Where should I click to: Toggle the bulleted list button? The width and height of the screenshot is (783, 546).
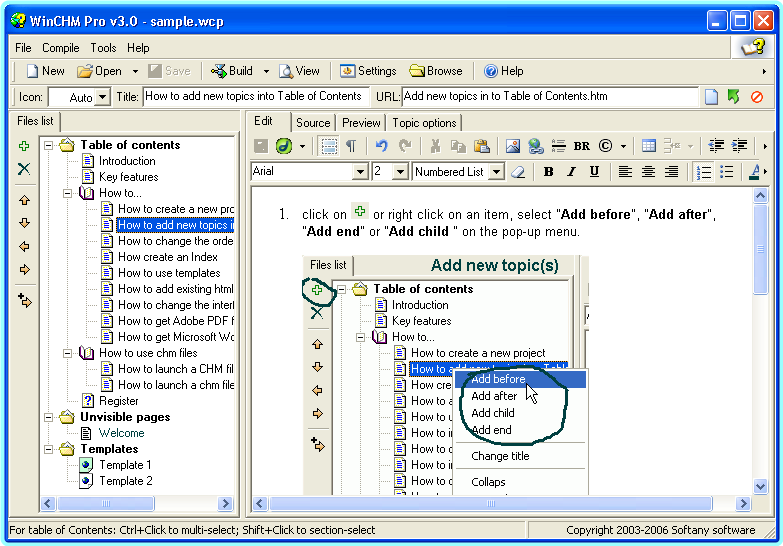pyautogui.click(x=727, y=172)
